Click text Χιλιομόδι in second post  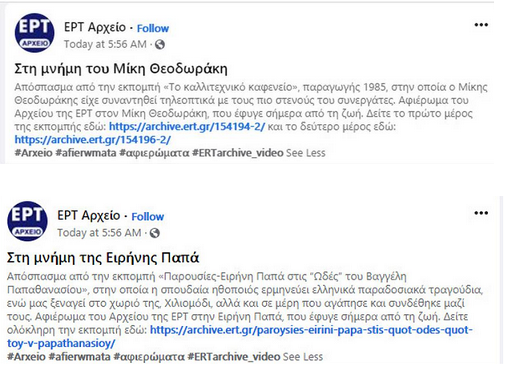click(188, 303)
